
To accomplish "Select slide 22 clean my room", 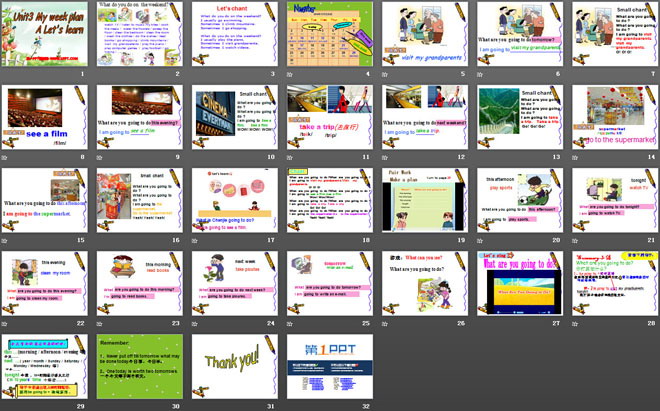I will (45, 283).
